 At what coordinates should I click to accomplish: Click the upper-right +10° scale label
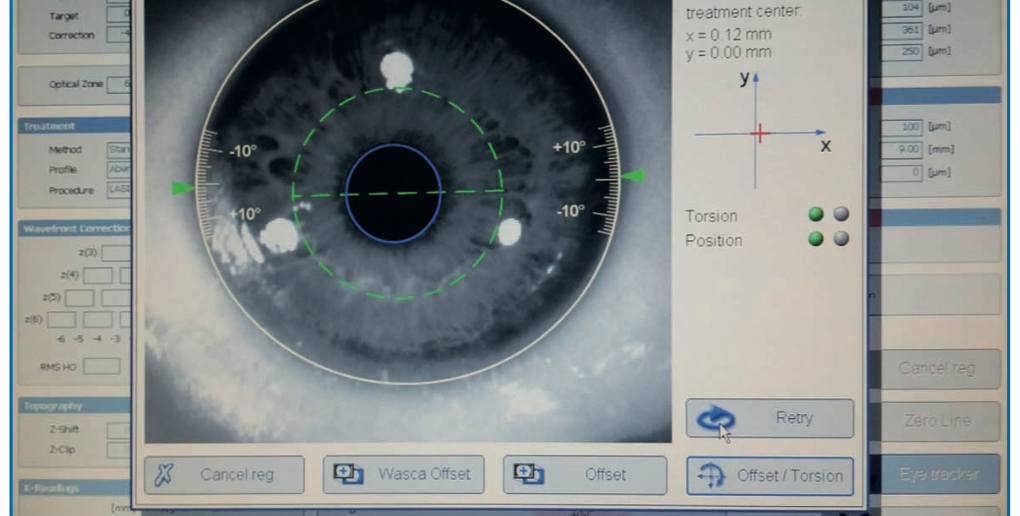569,148
